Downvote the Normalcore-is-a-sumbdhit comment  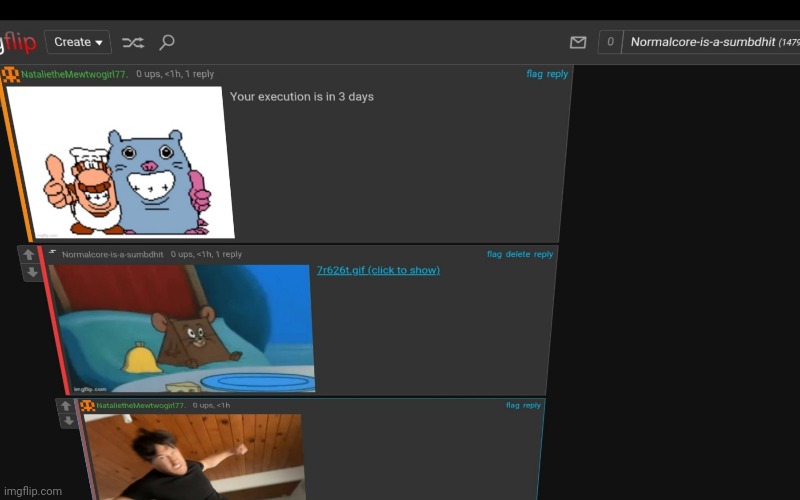(32, 272)
